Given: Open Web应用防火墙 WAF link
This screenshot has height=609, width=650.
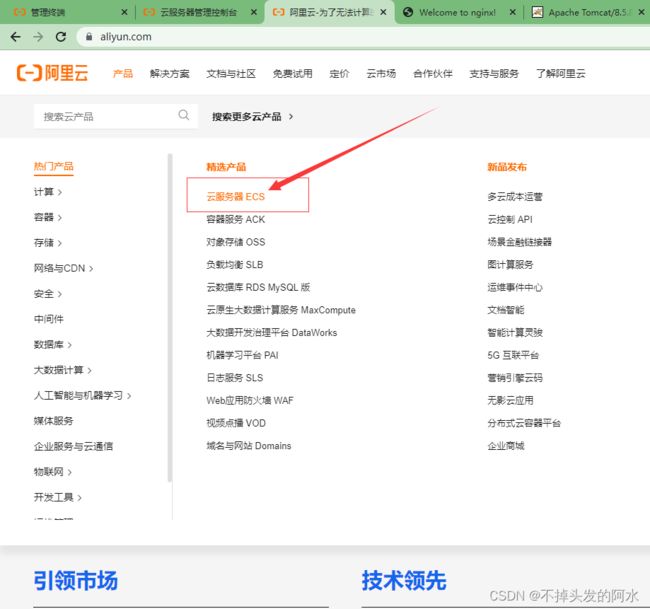Looking at the screenshot, I should coord(250,400).
